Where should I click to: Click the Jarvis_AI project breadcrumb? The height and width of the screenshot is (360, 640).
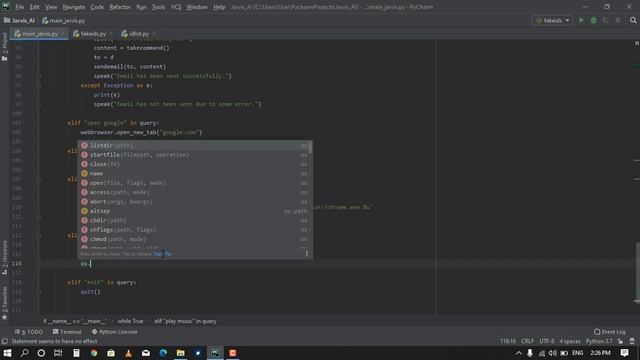pyautogui.click(x=19, y=20)
